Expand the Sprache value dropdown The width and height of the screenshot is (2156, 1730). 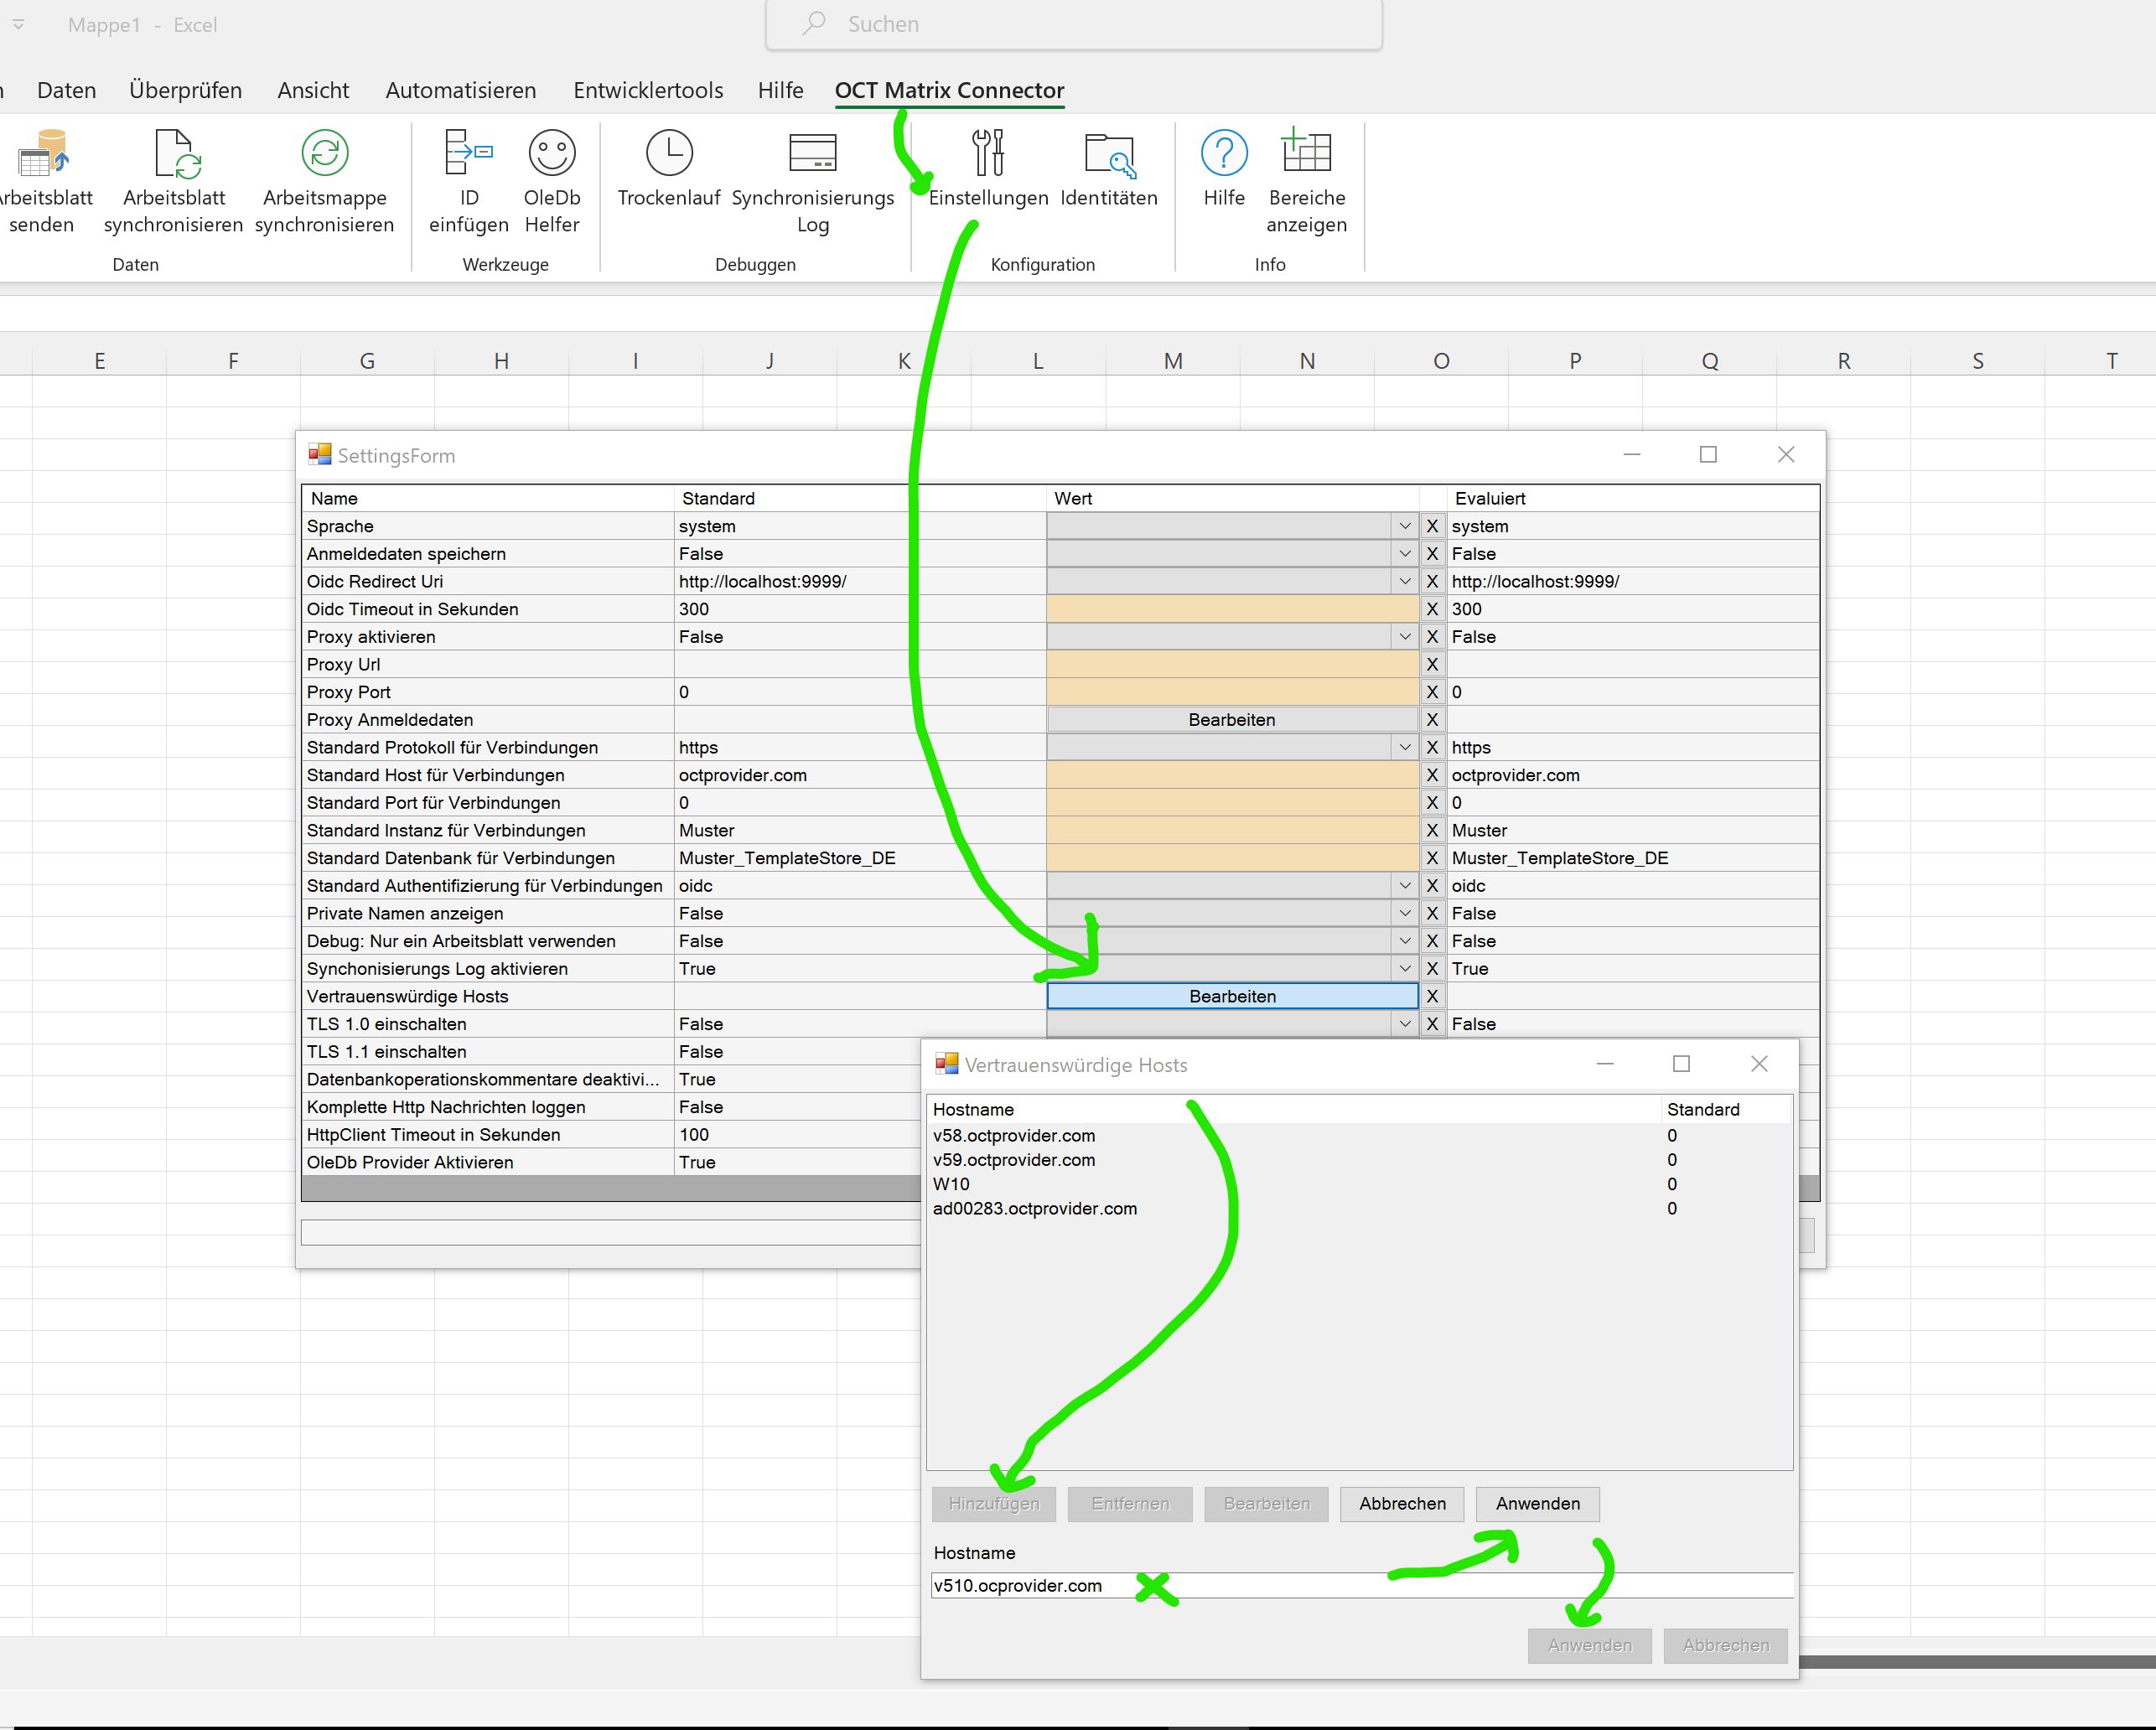(1404, 526)
